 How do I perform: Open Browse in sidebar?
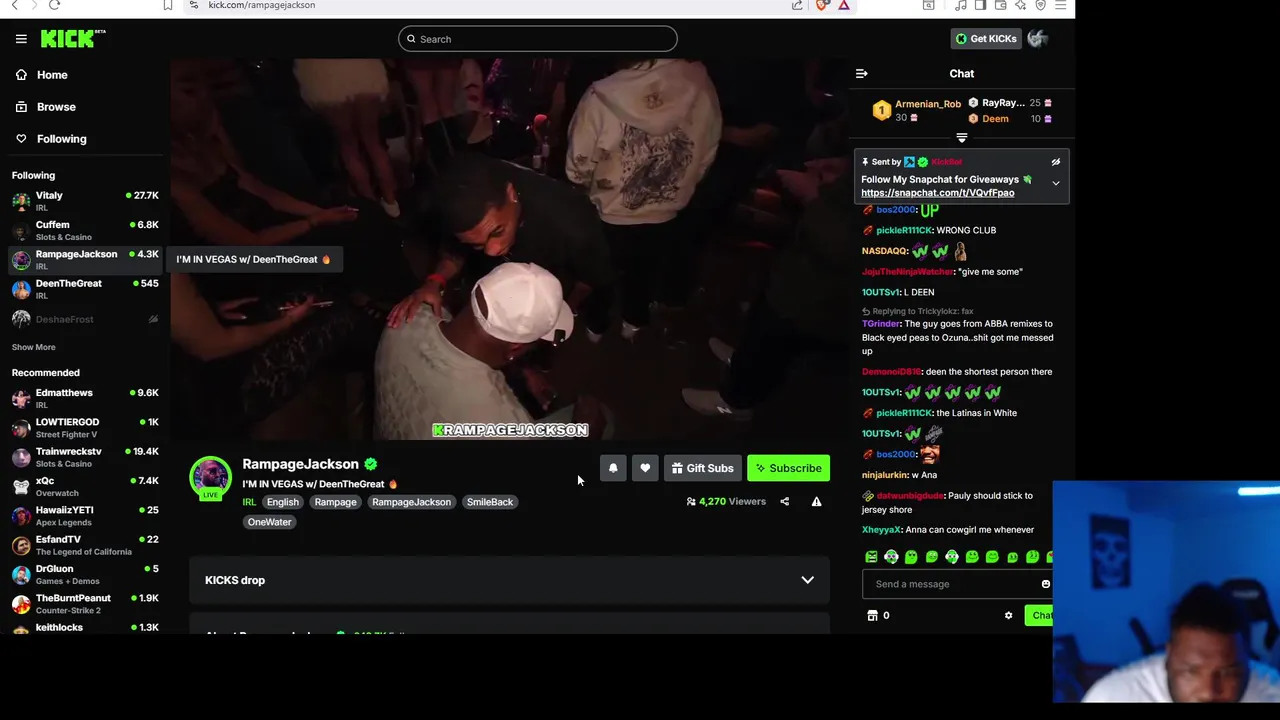tap(83, 107)
